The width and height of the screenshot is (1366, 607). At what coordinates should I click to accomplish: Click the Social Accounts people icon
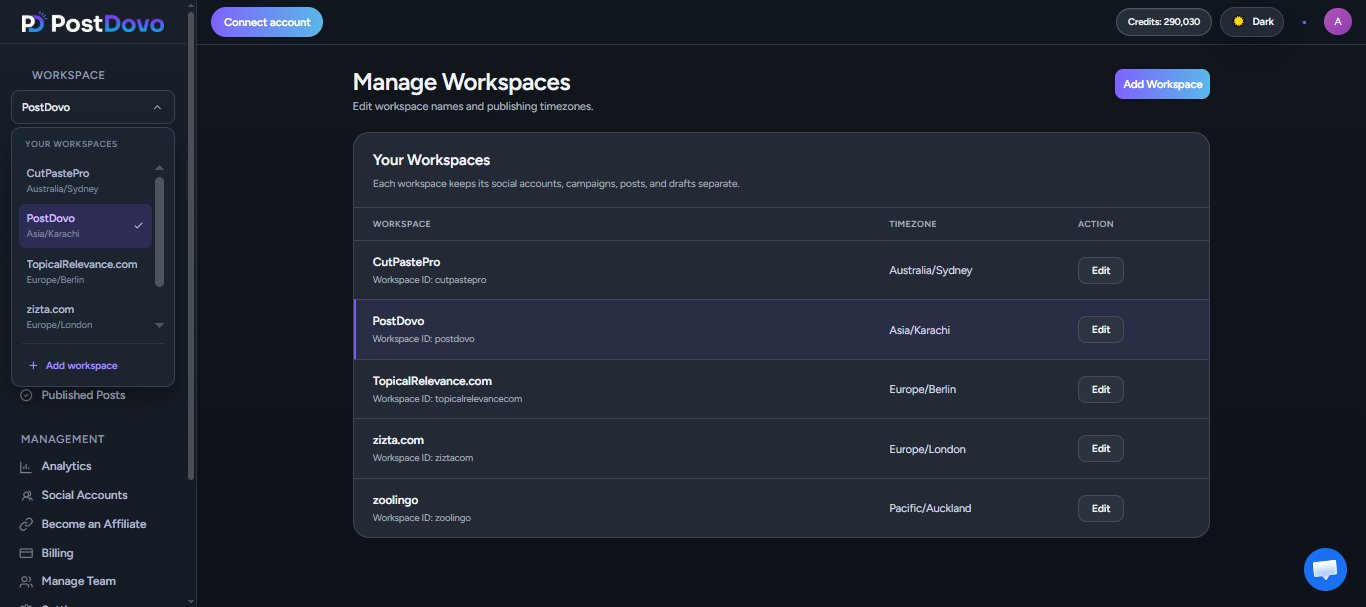coord(26,496)
